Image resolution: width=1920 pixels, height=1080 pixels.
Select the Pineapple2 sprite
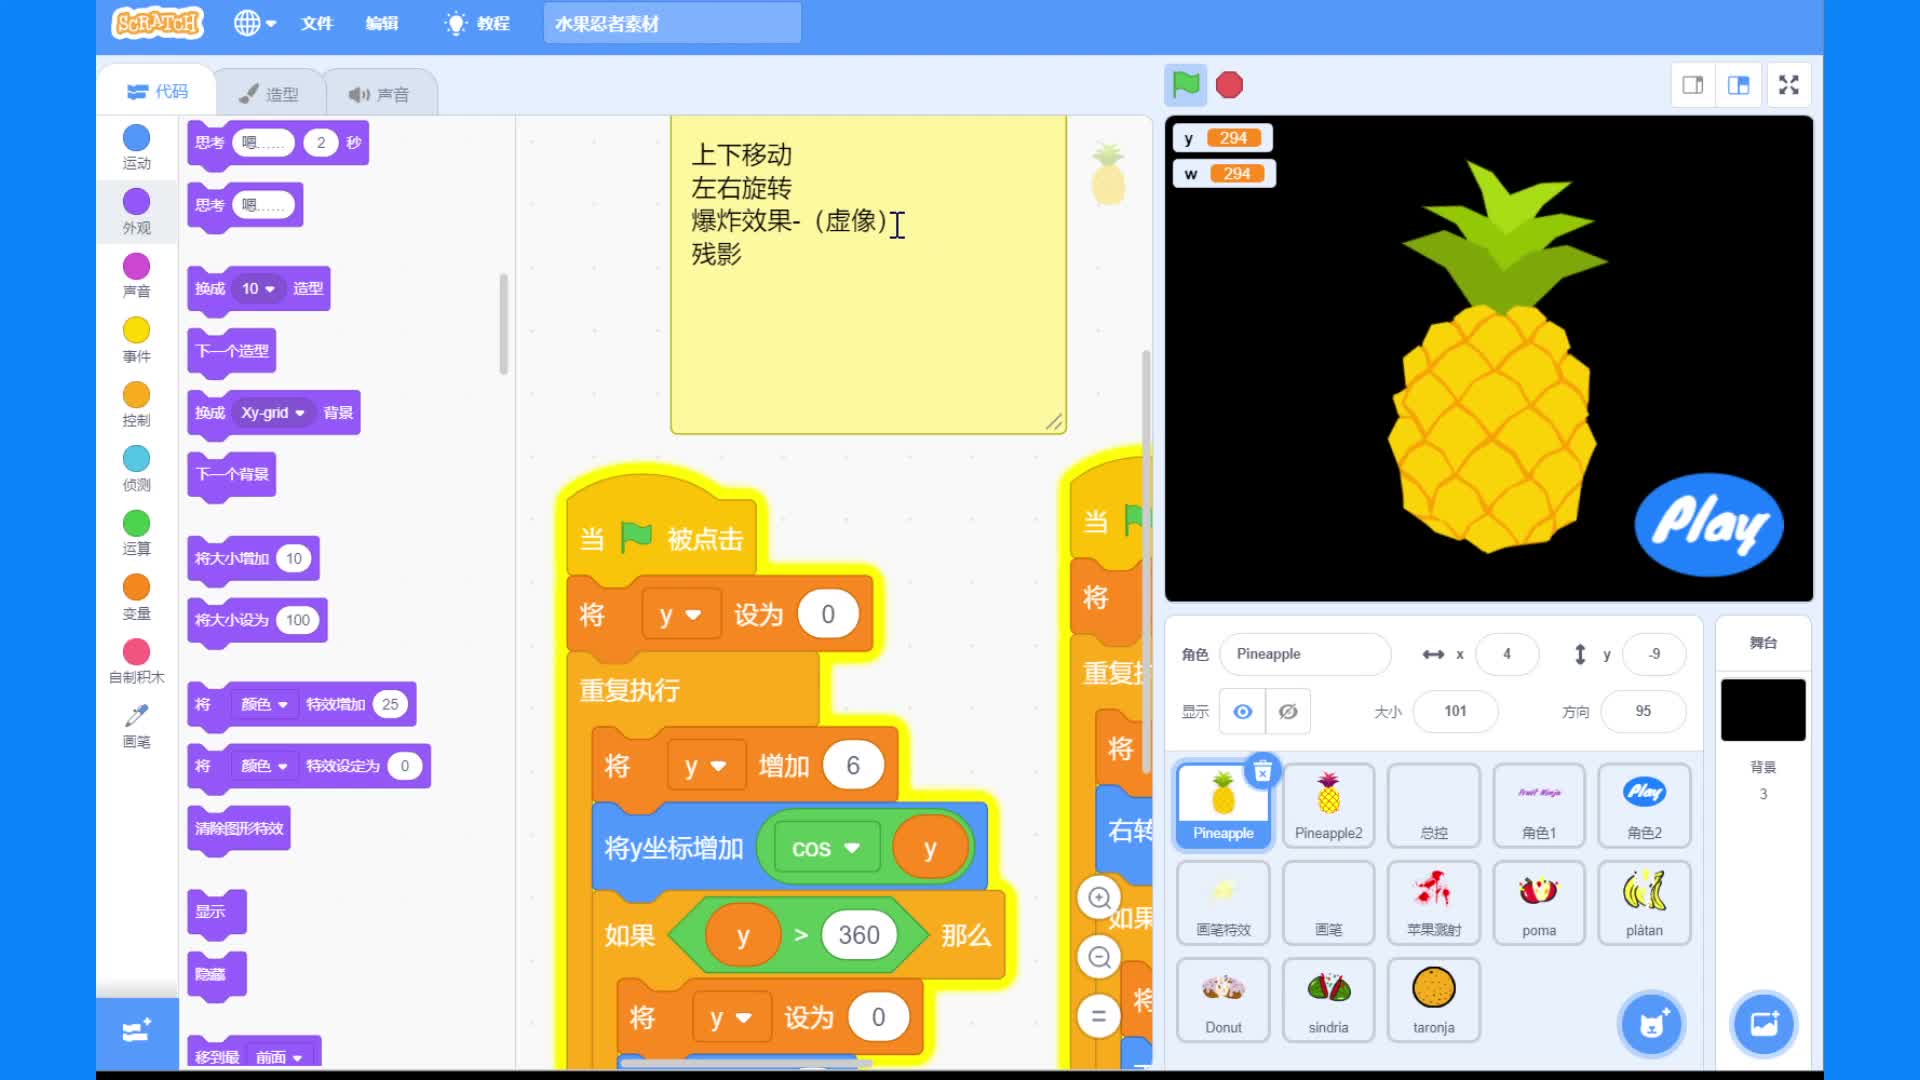pyautogui.click(x=1328, y=806)
